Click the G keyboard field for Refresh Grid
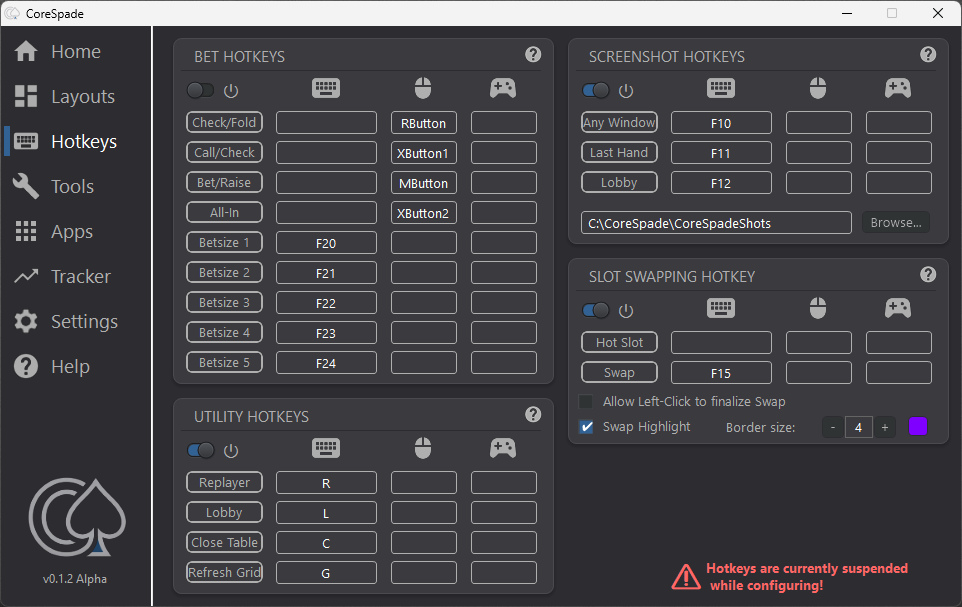 point(326,573)
